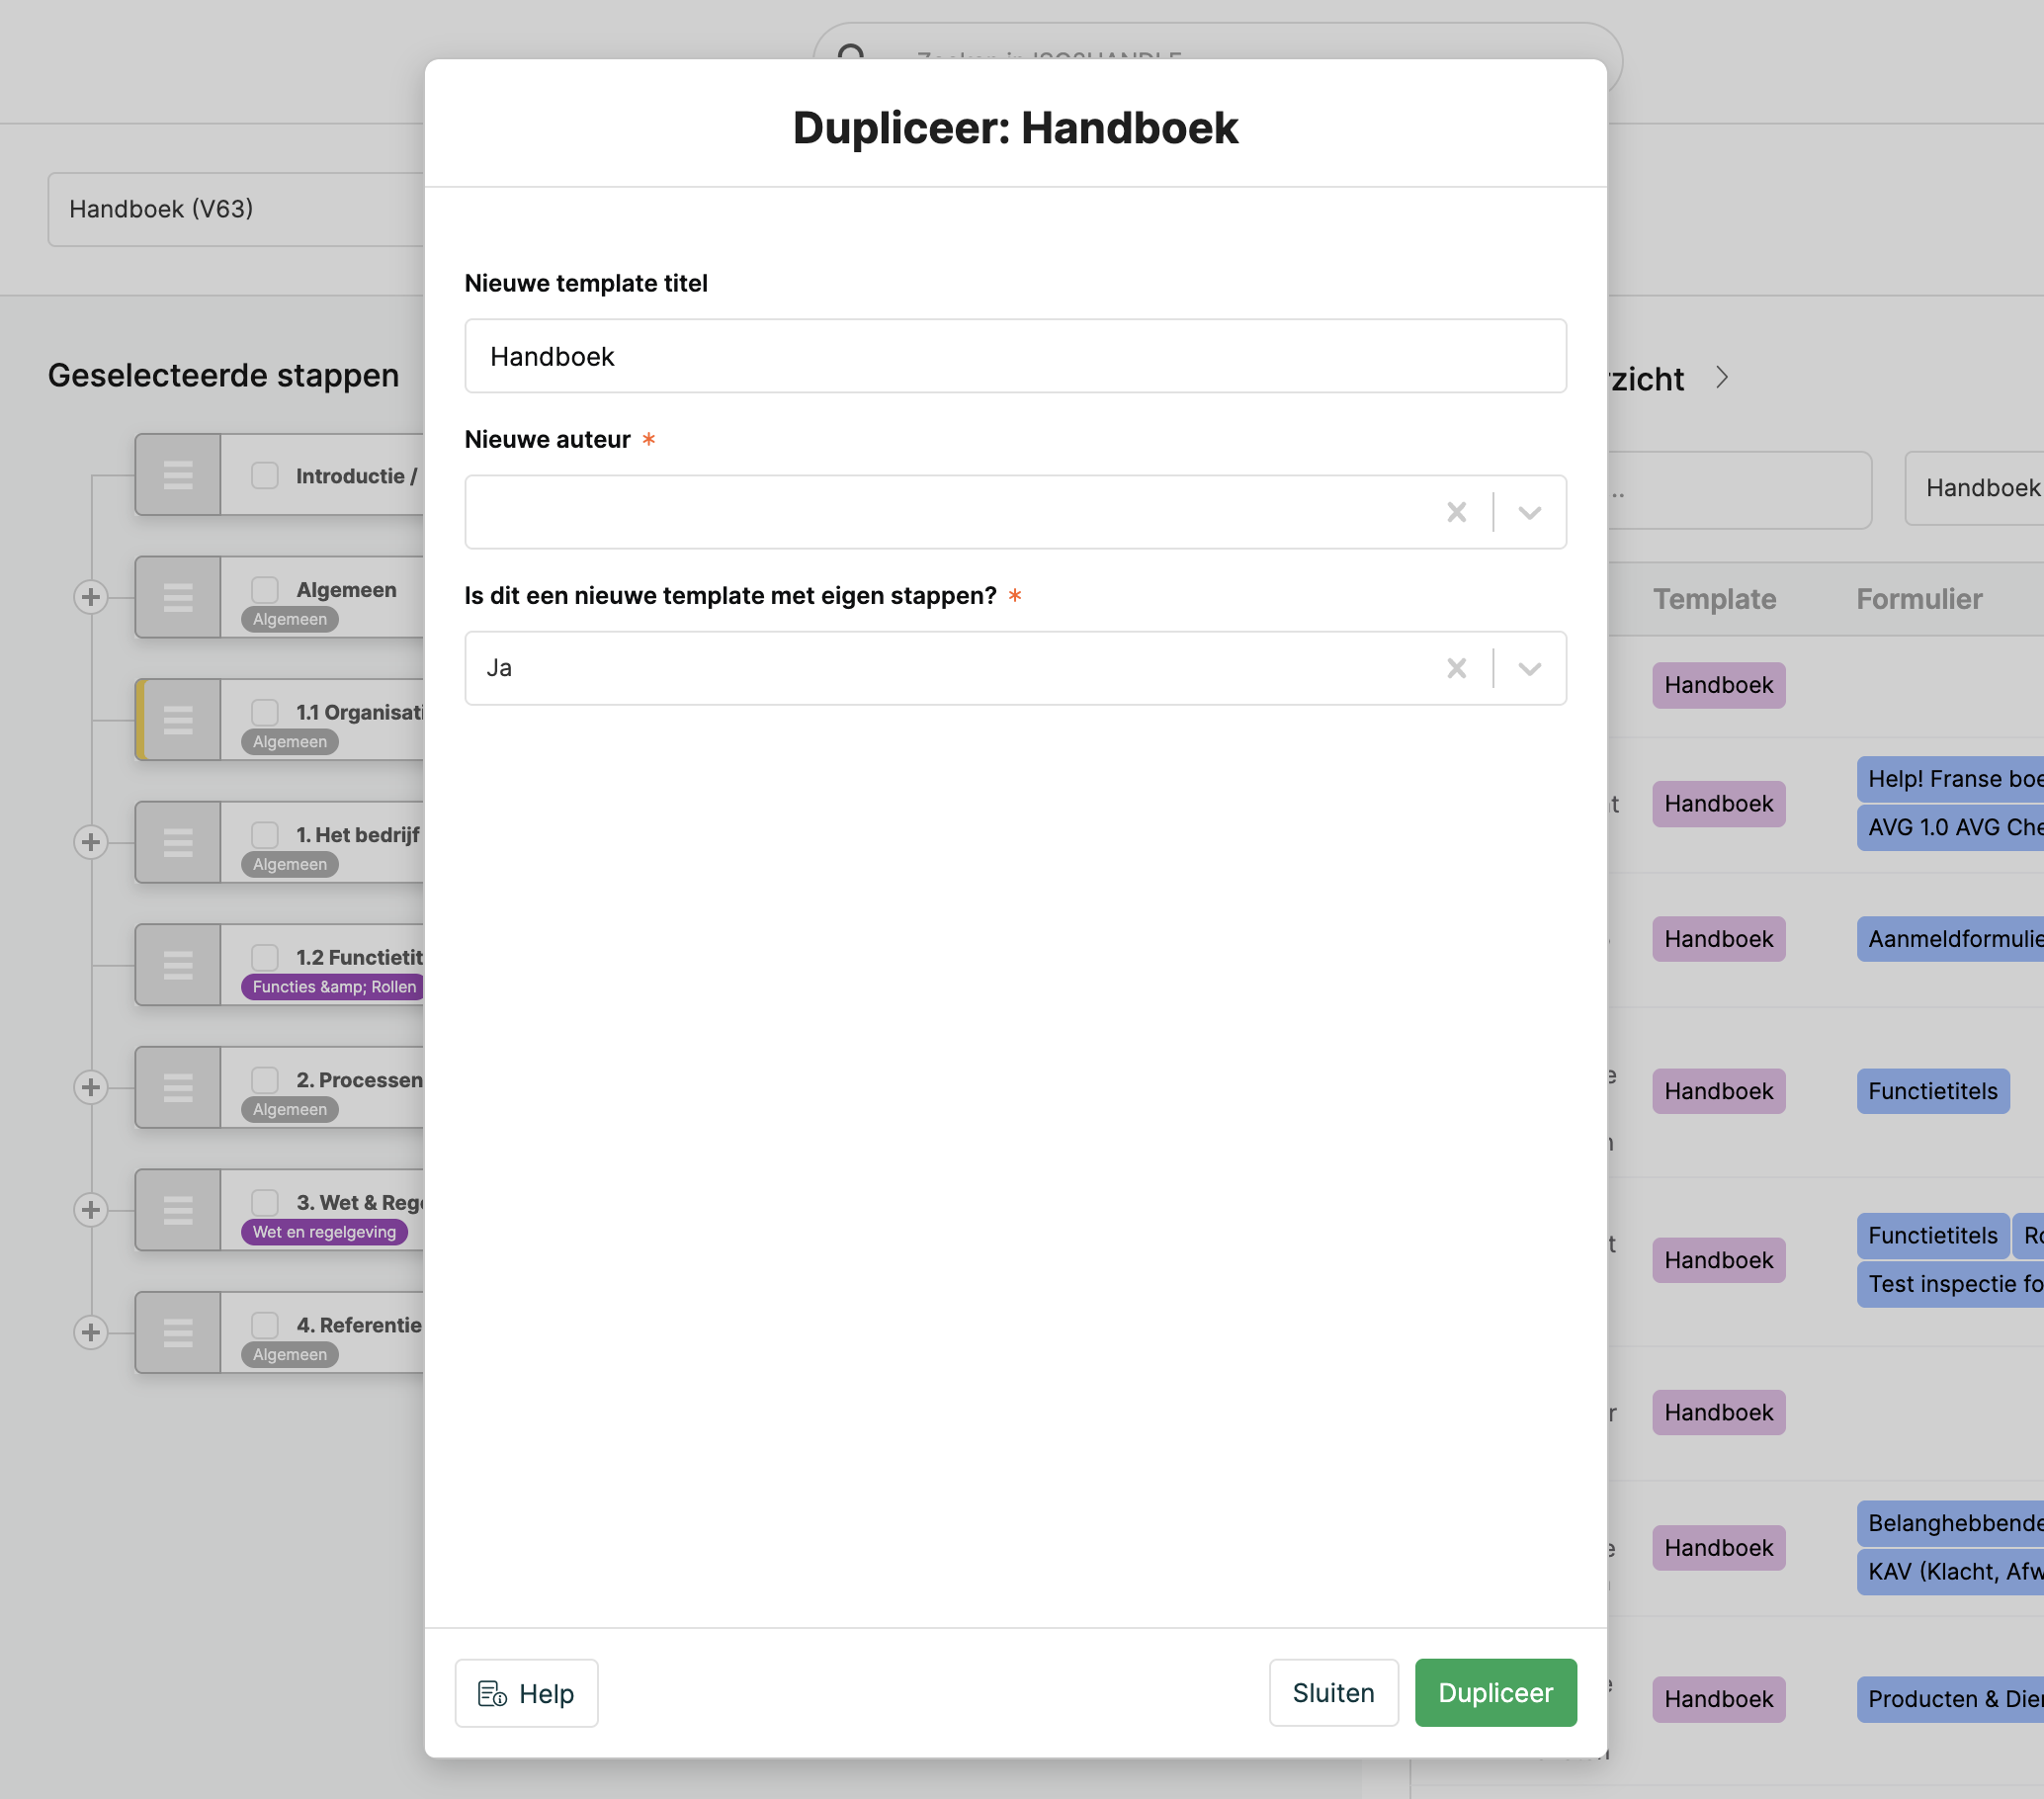Screen dimensions: 2044x1799
Task: Open the Nieuwe auteur dropdown arrow
Action: [1529, 512]
